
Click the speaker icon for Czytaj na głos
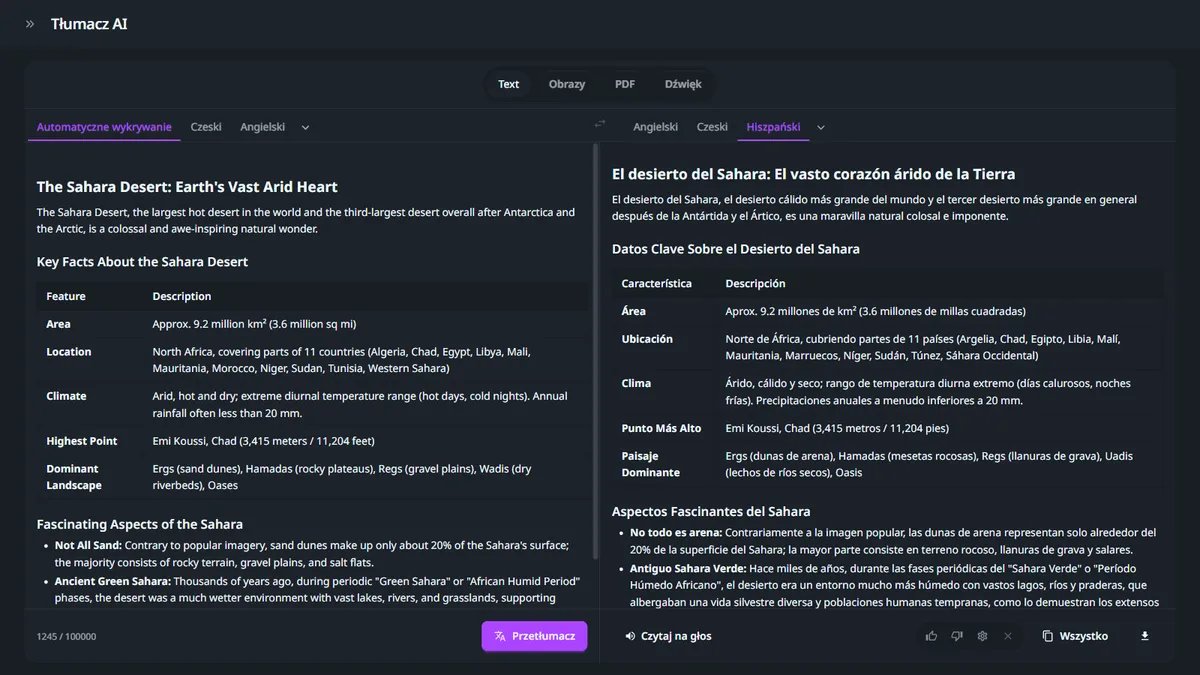tap(630, 636)
